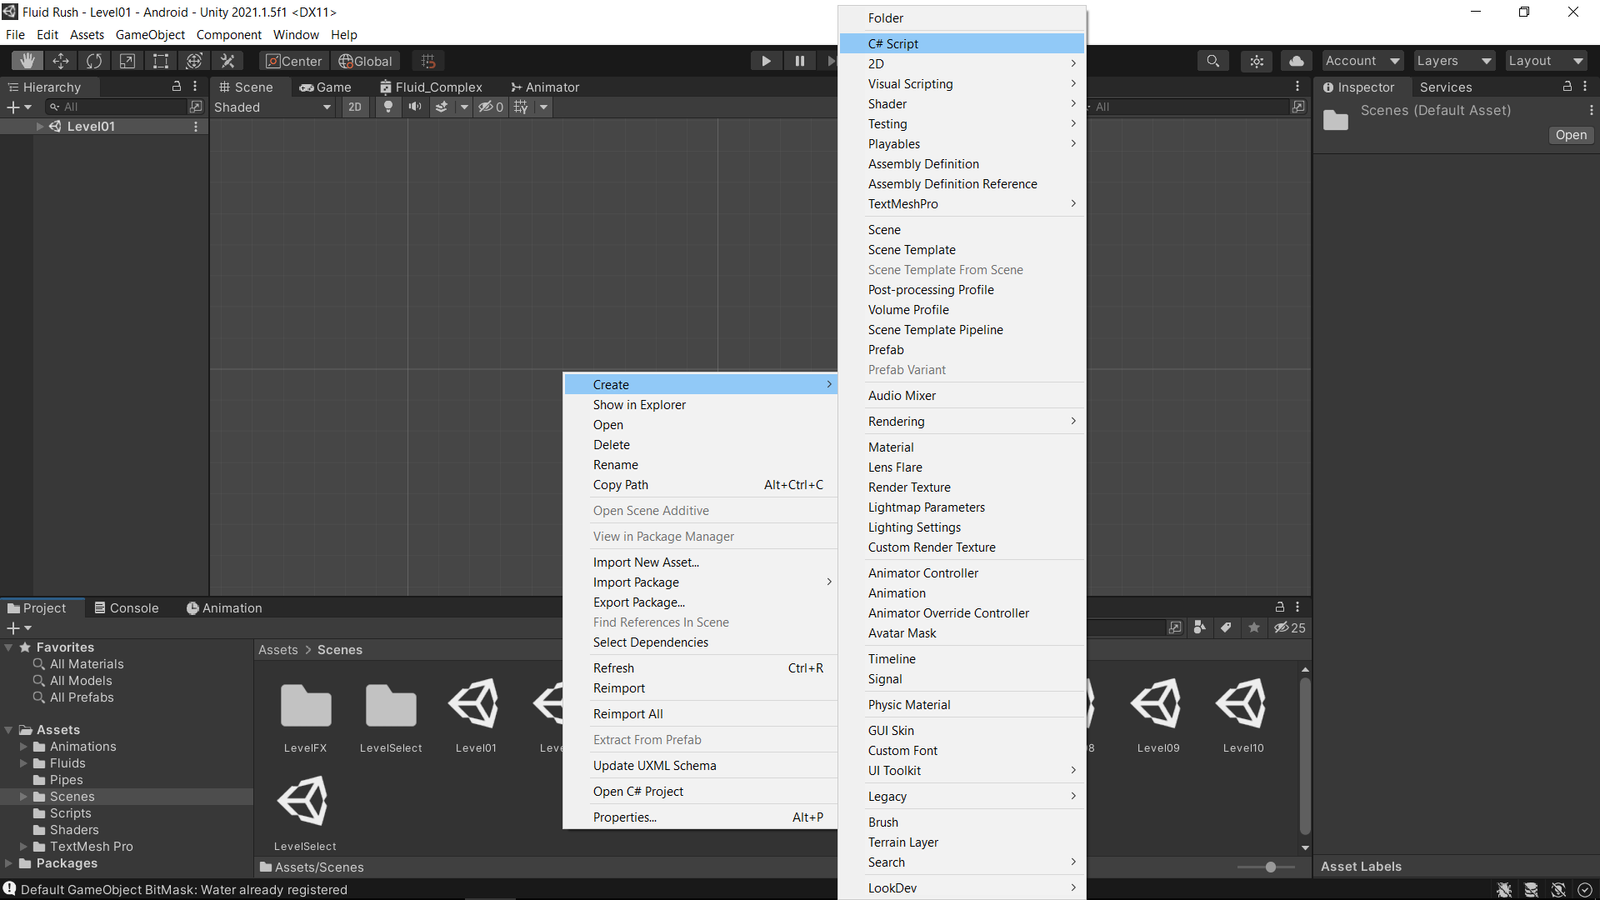Click the Open button in Inspector
1600x900 pixels.
coord(1570,135)
